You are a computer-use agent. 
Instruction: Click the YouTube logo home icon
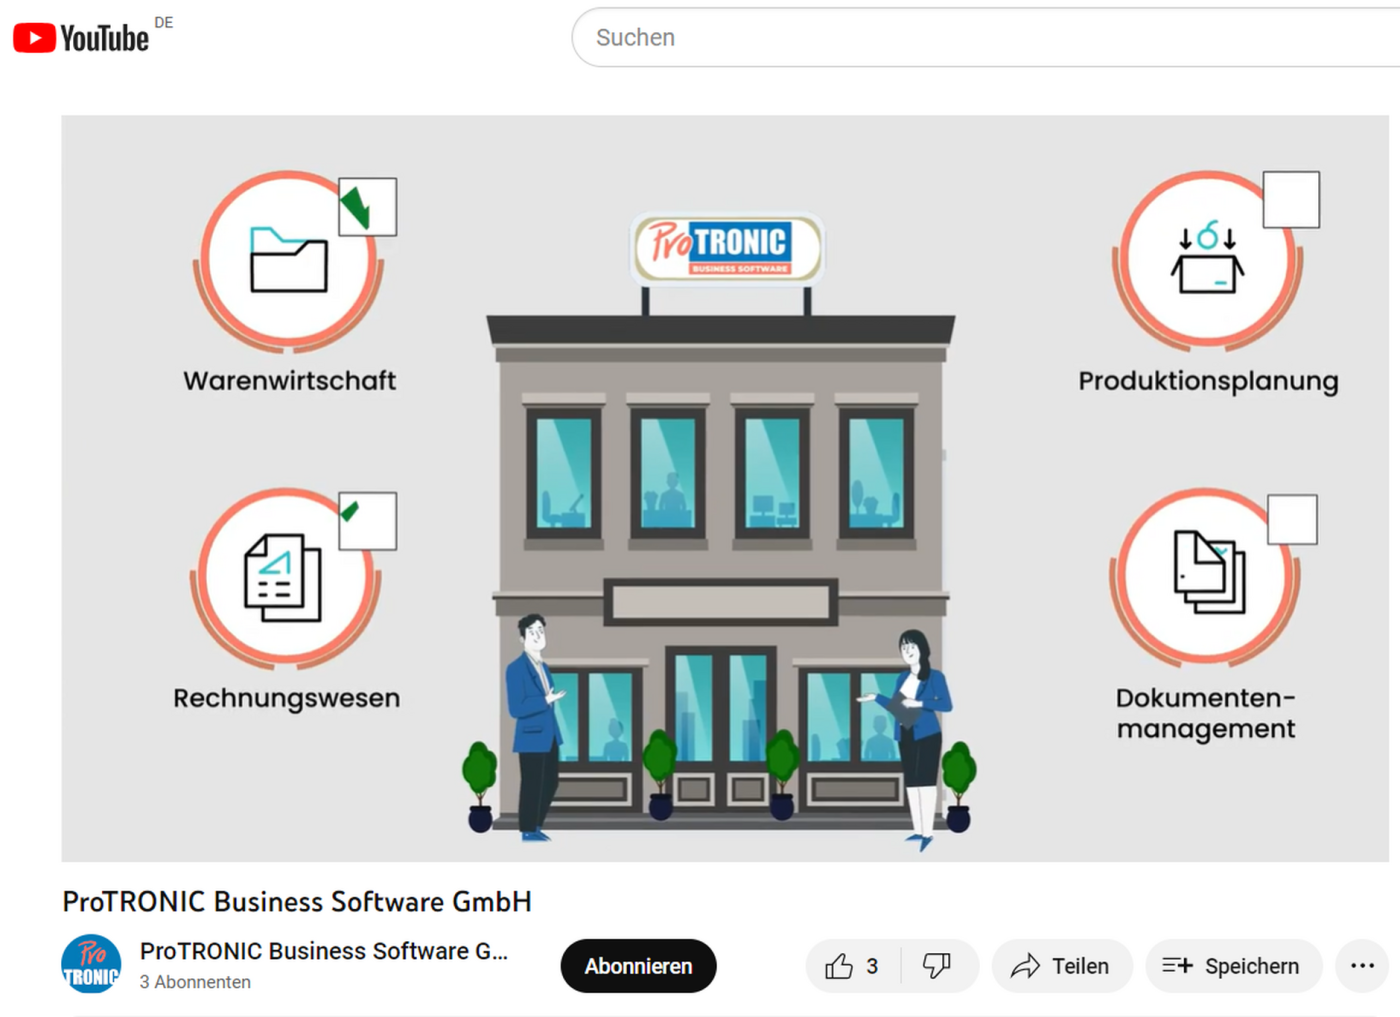pyautogui.click(x=80, y=38)
